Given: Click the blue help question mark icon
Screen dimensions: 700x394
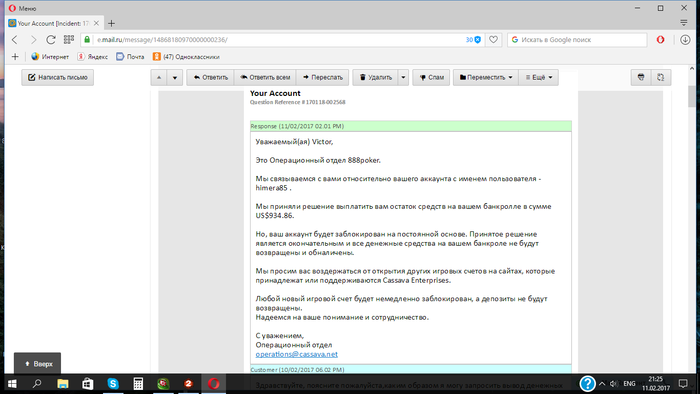Looking at the screenshot, I should (x=588, y=383).
